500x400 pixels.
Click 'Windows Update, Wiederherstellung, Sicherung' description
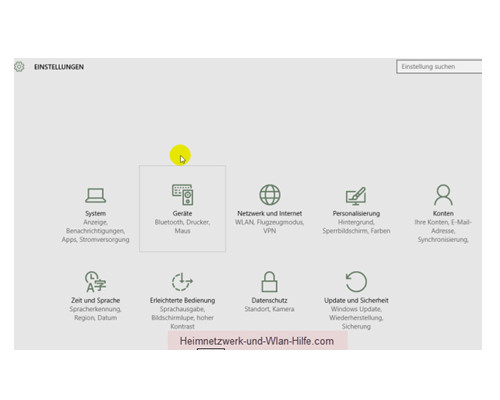pyautogui.click(x=356, y=318)
